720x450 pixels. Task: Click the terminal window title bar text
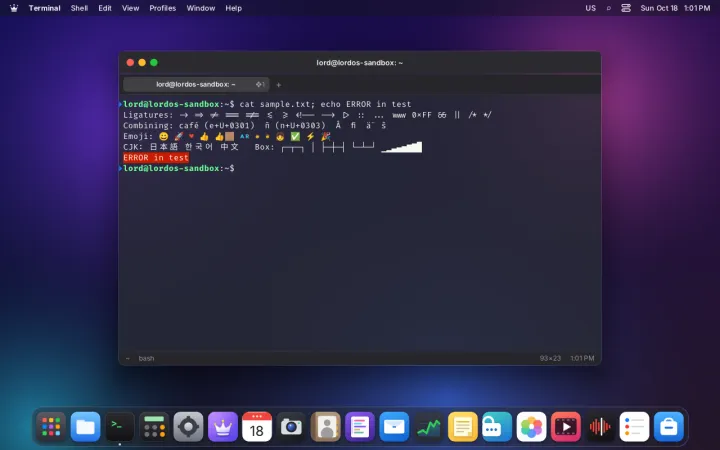tap(360, 62)
